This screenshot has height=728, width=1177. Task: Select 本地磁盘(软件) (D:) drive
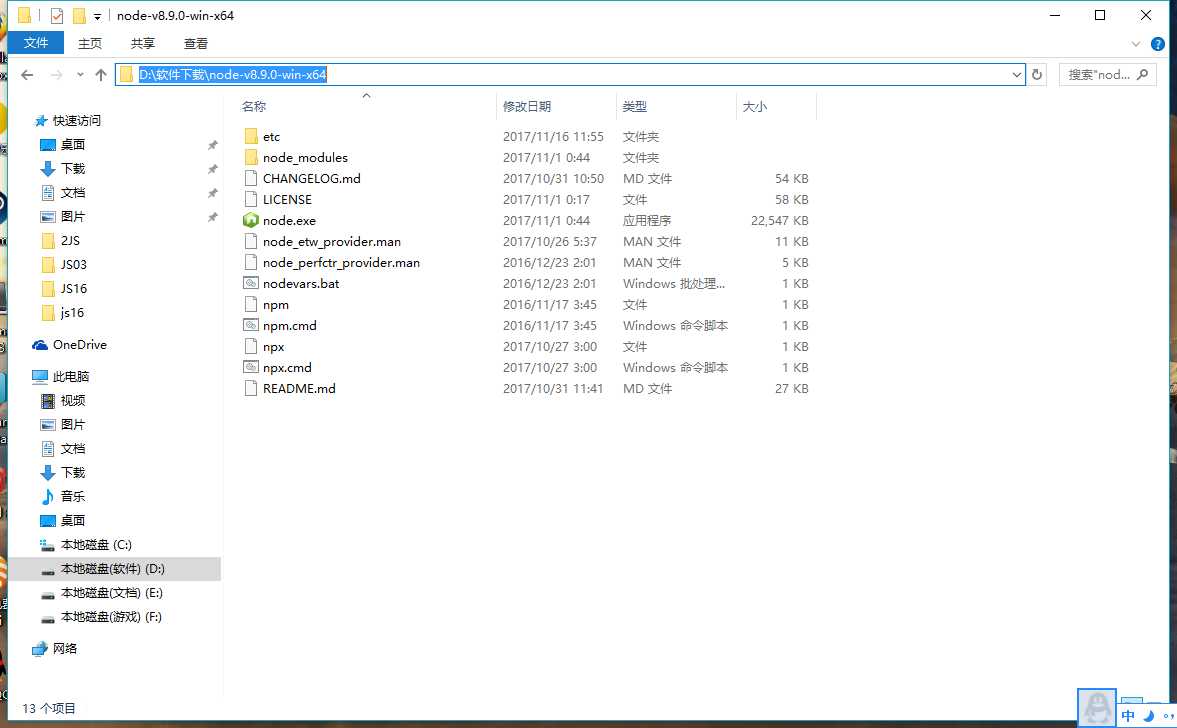coord(114,569)
